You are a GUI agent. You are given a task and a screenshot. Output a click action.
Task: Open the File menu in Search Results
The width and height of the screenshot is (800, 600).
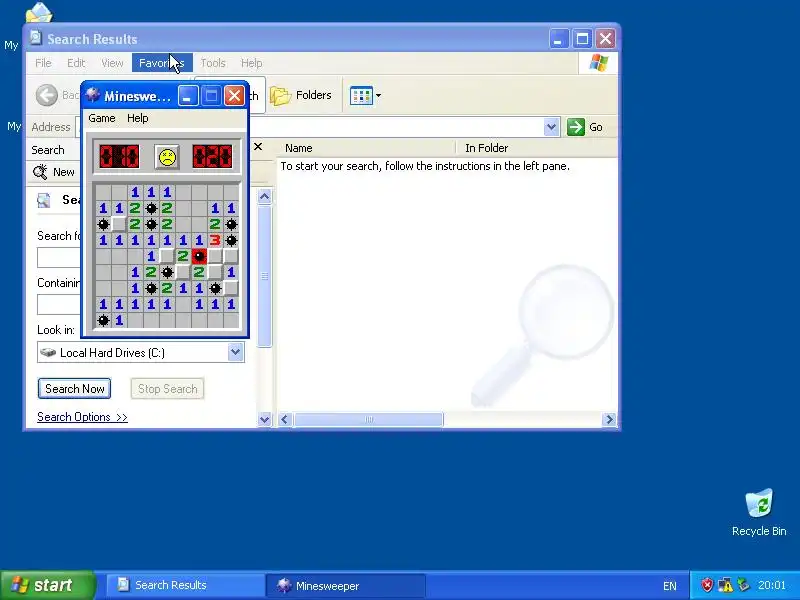coord(43,63)
